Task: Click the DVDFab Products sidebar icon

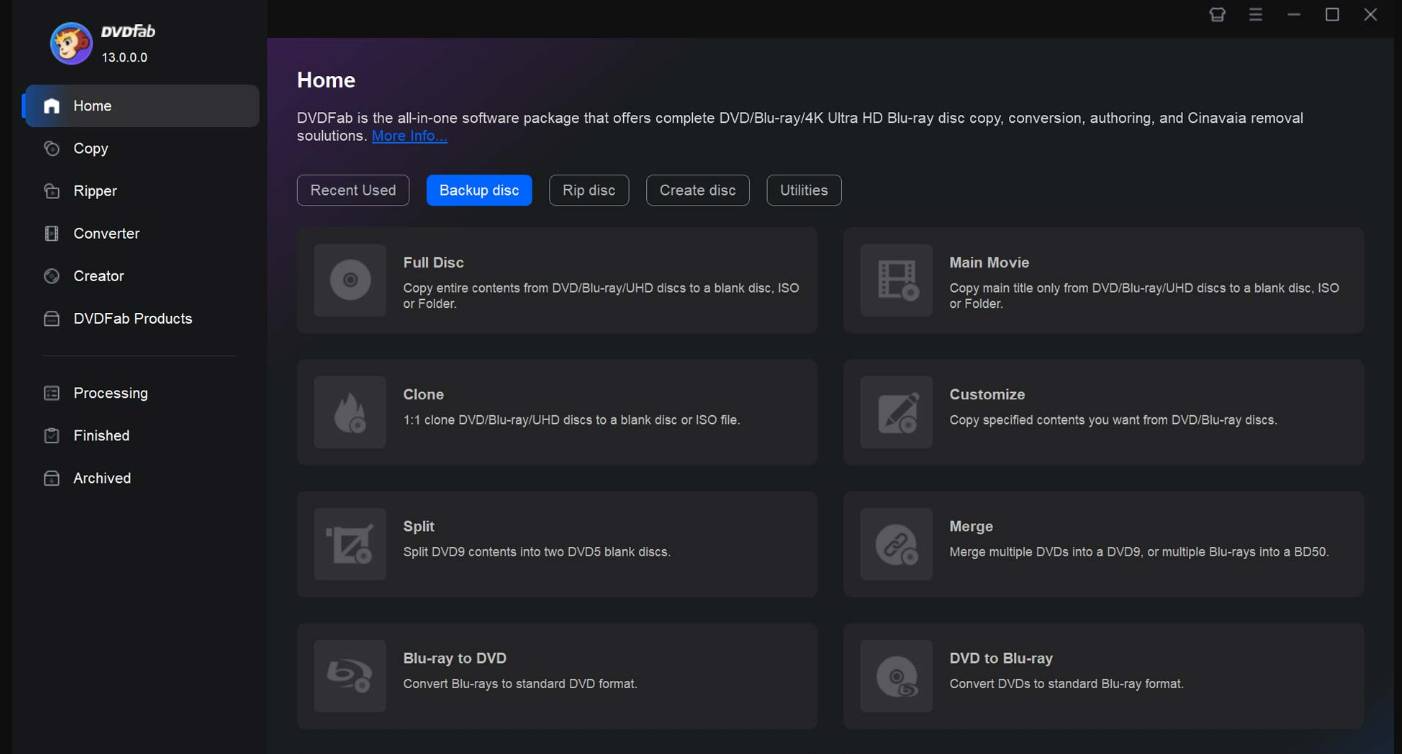Action: [52, 318]
